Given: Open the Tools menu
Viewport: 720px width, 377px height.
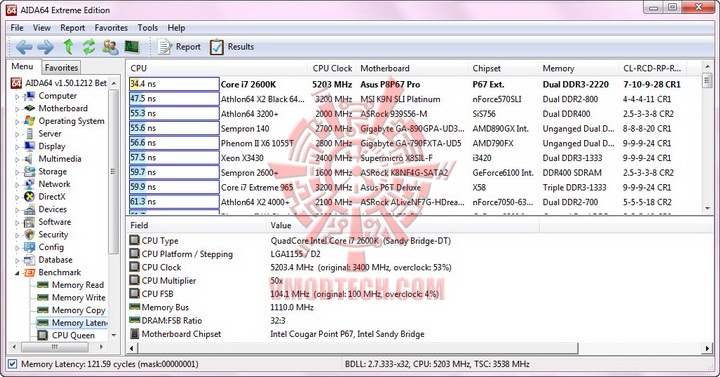Looking at the screenshot, I should (147, 28).
